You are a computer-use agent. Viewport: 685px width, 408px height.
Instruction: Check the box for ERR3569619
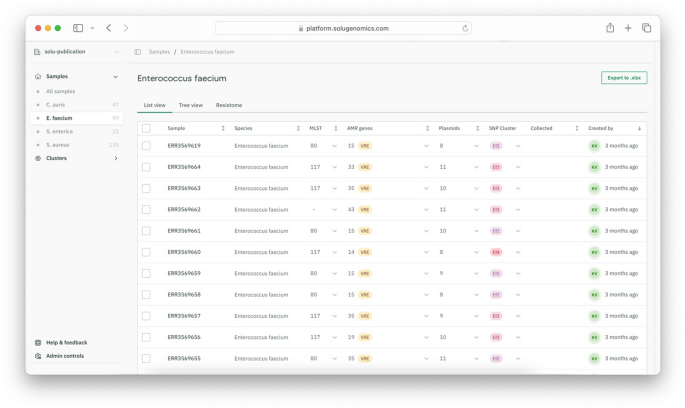(x=146, y=146)
